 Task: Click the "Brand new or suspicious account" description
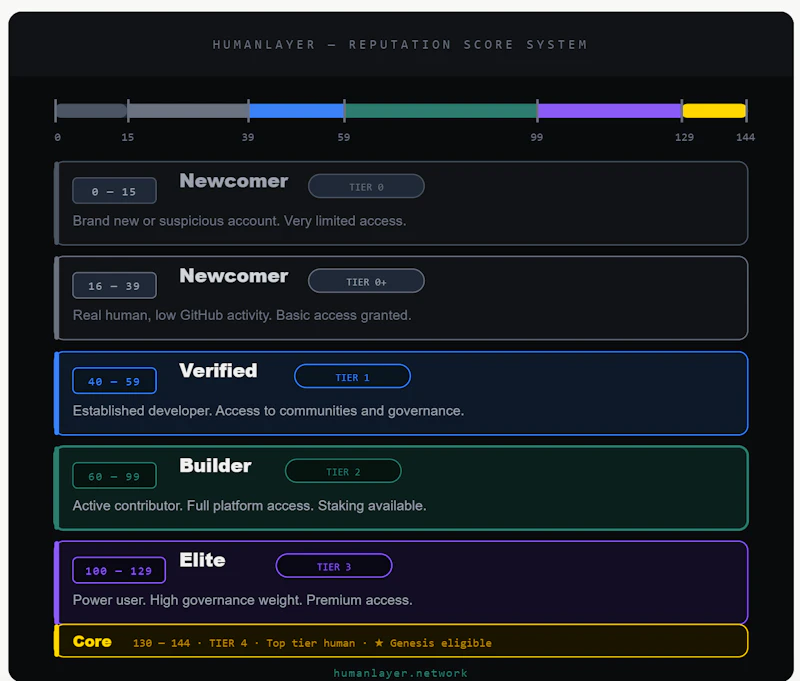pos(239,221)
